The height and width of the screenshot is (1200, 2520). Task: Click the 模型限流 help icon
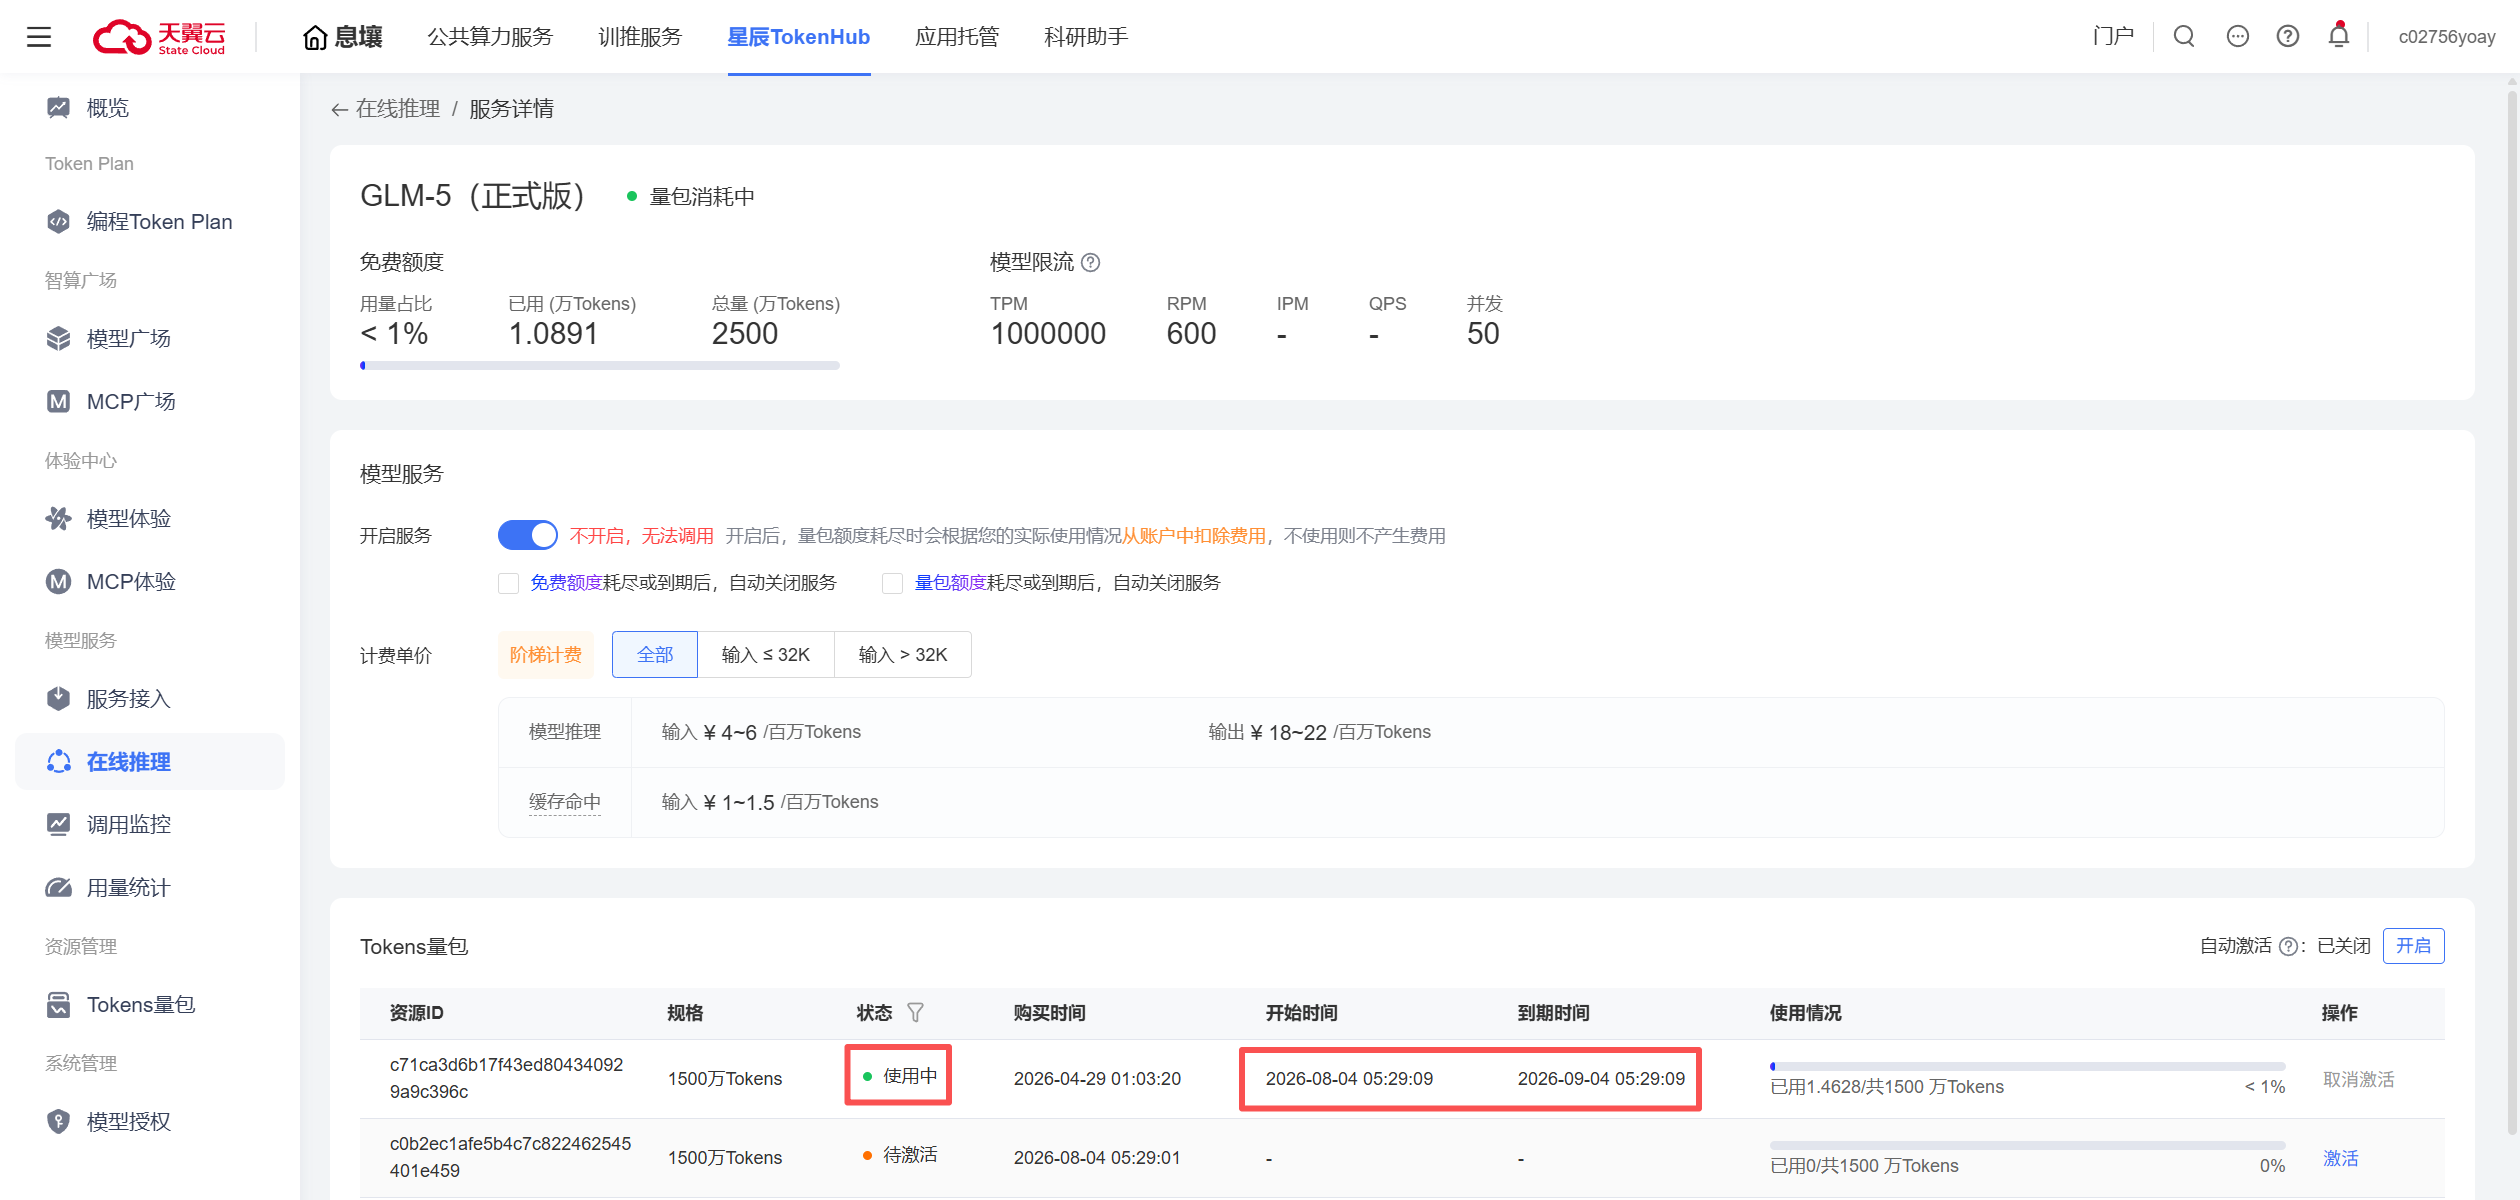pos(1091,263)
